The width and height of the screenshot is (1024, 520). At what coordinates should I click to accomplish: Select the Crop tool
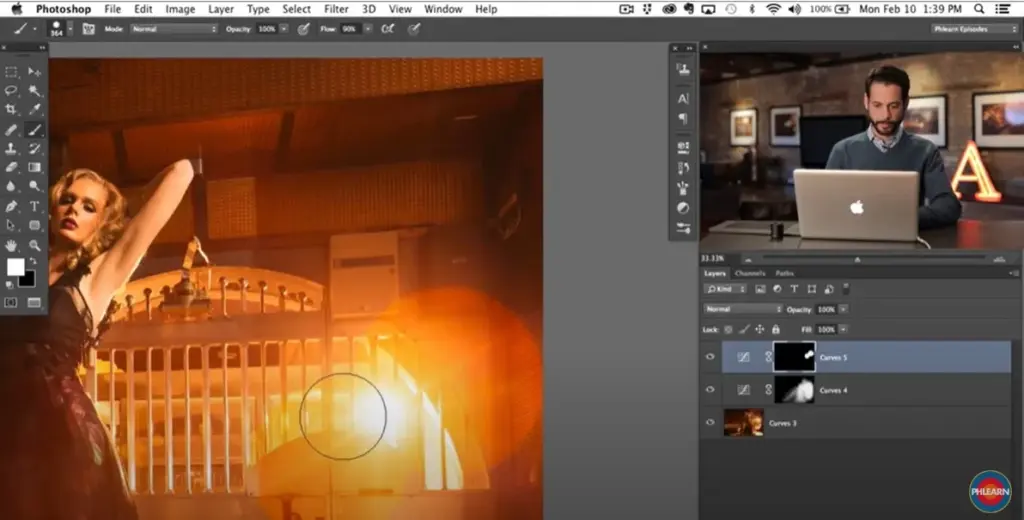point(12,109)
